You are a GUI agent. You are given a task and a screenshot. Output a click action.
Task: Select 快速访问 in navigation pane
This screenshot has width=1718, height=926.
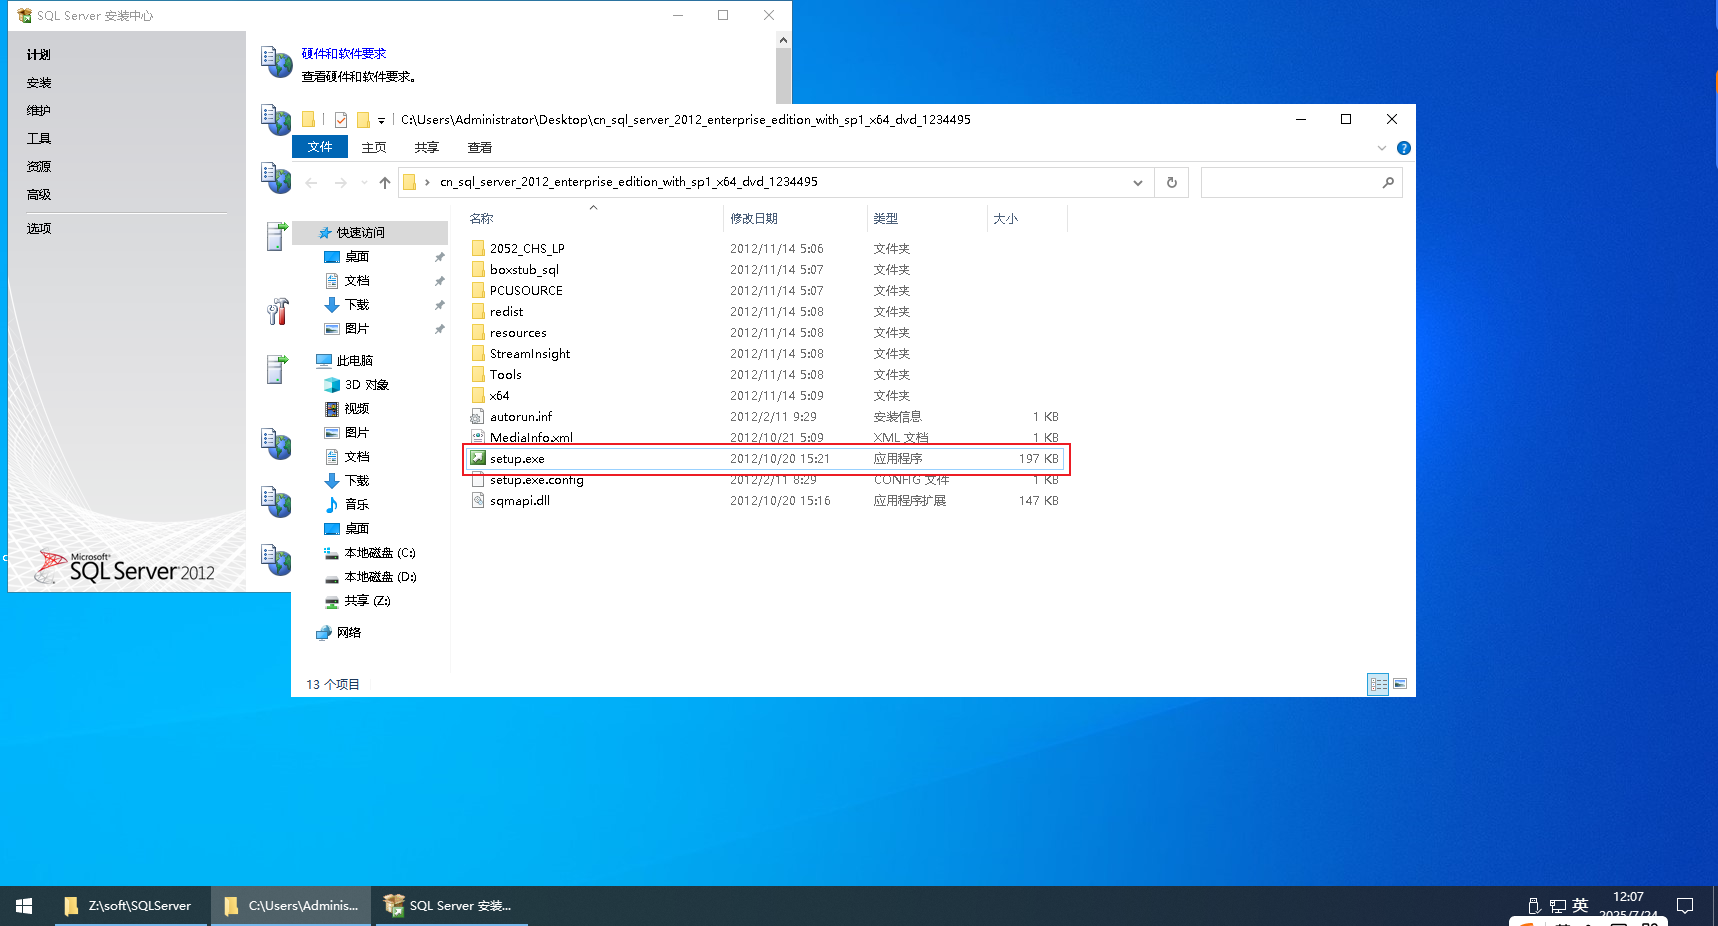click(x=371, y=233)
